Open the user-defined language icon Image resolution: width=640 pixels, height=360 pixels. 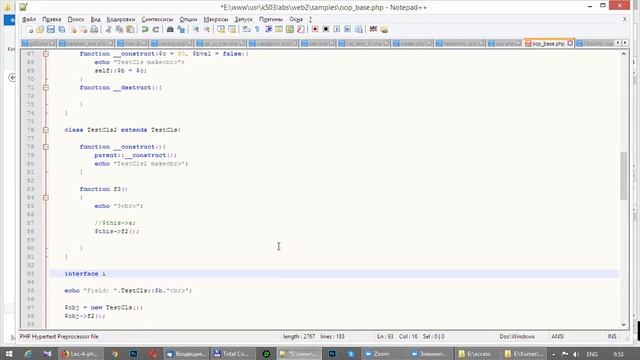(x=279, y=29)
